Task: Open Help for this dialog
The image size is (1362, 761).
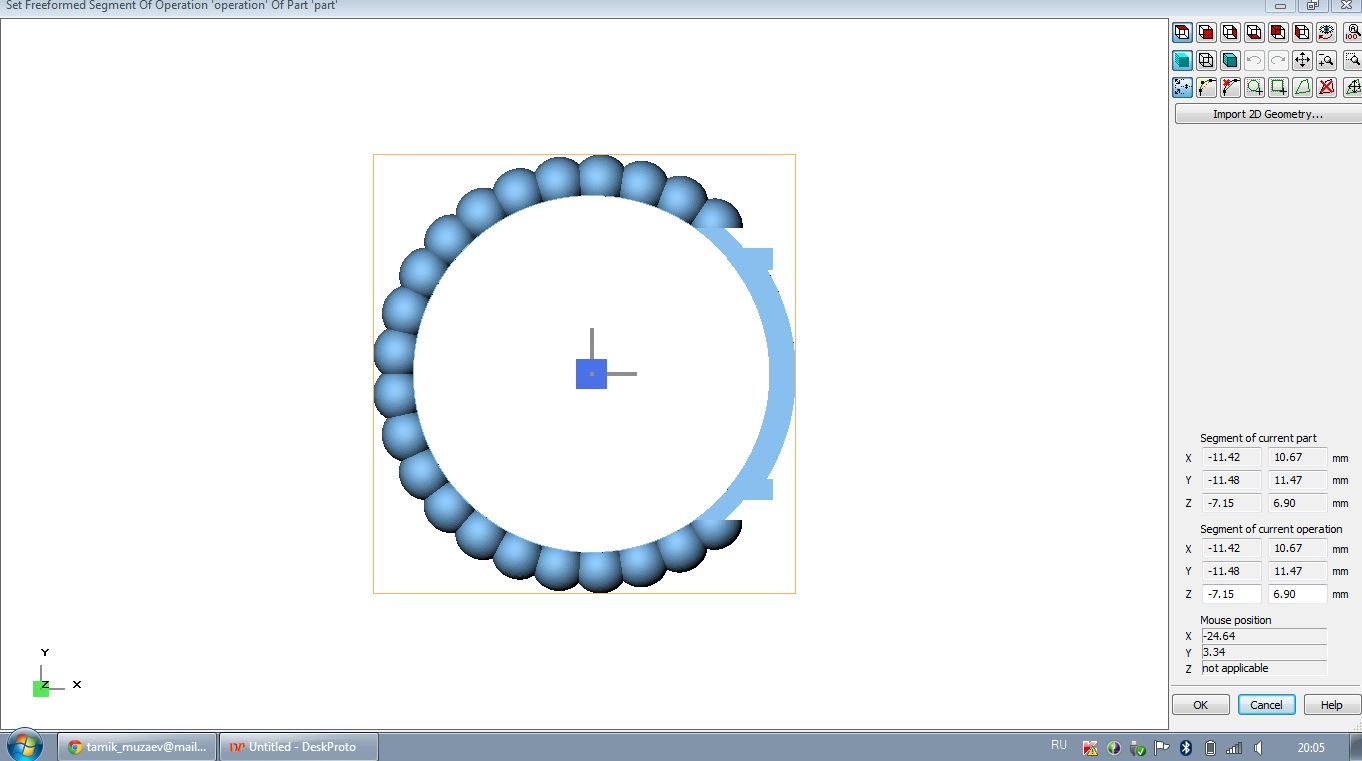Action: (x=1331, y=705)
